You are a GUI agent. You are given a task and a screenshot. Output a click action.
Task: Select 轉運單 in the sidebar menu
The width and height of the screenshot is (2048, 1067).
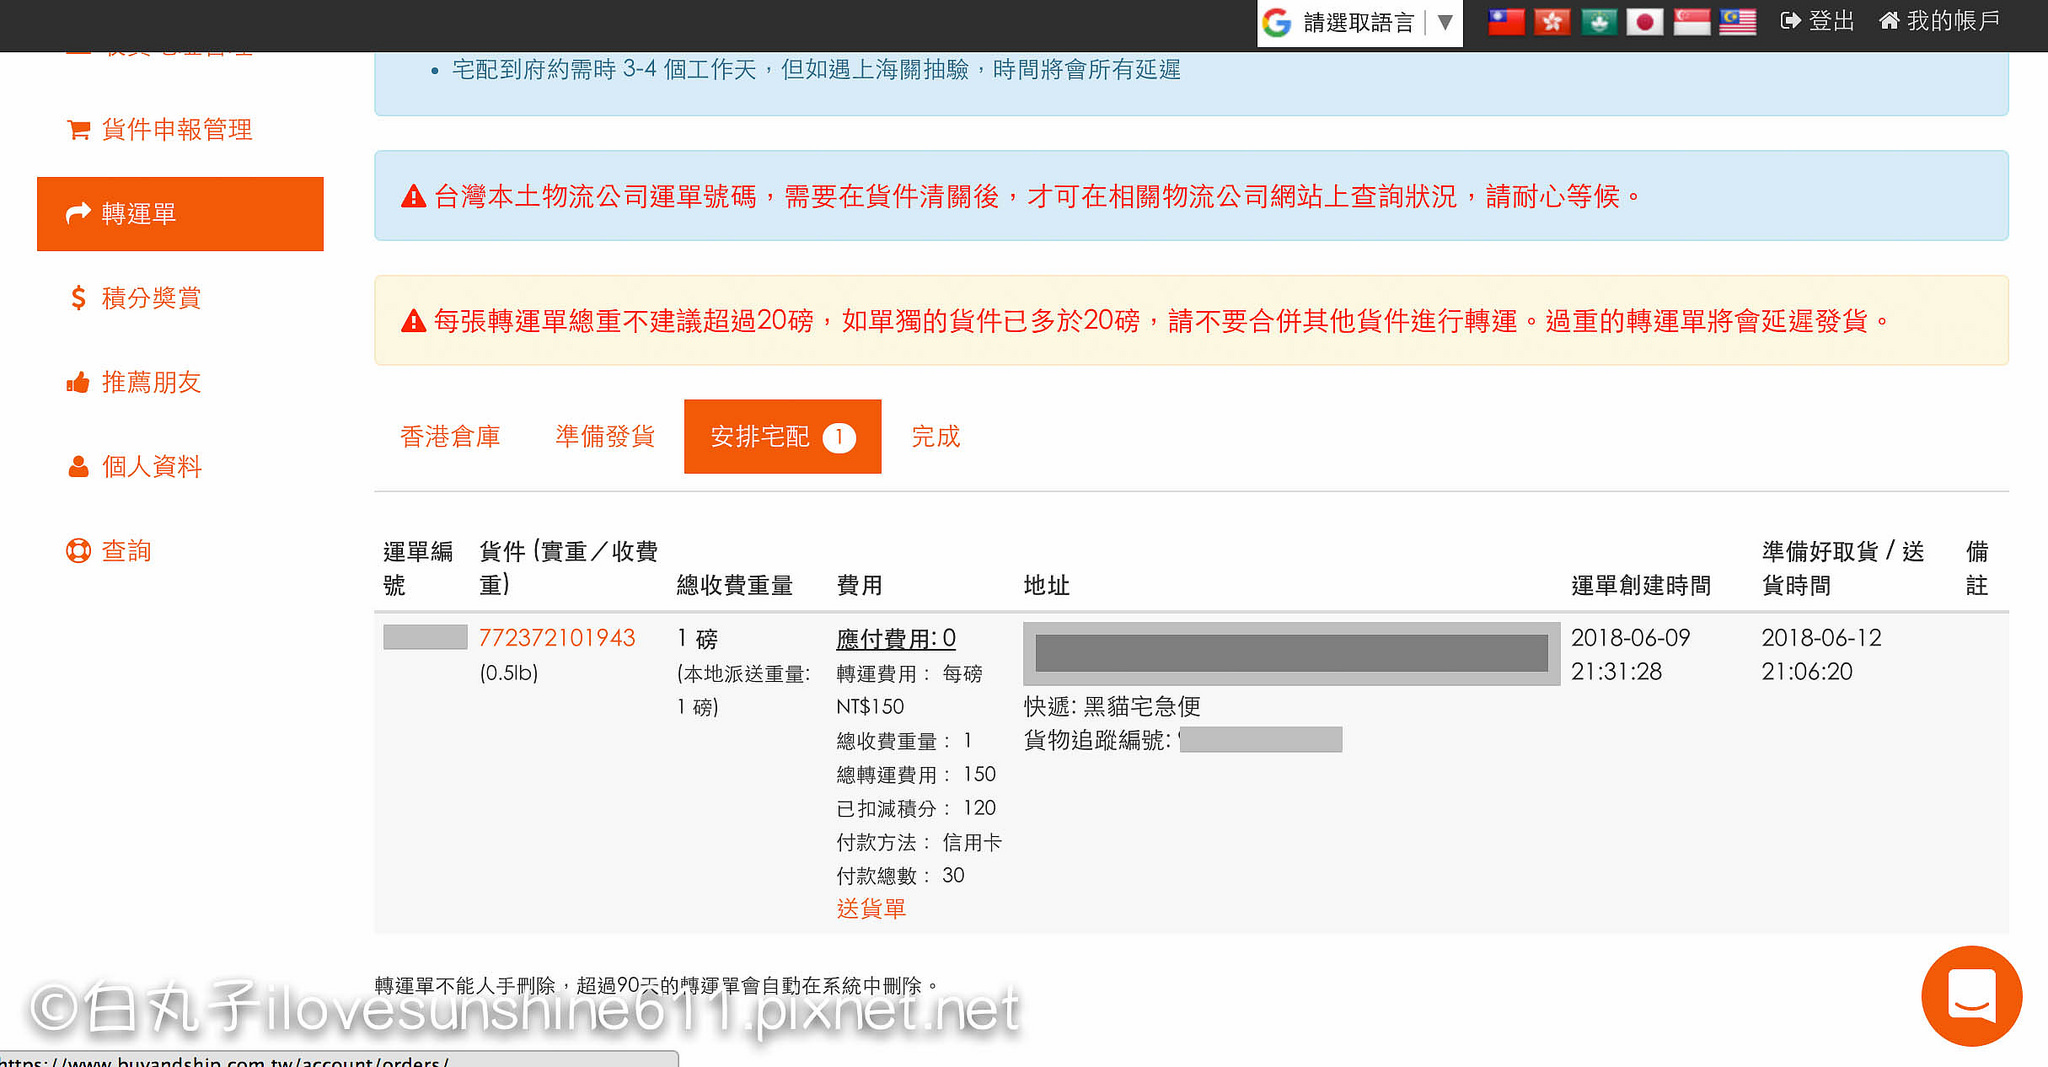coord(180,214)
